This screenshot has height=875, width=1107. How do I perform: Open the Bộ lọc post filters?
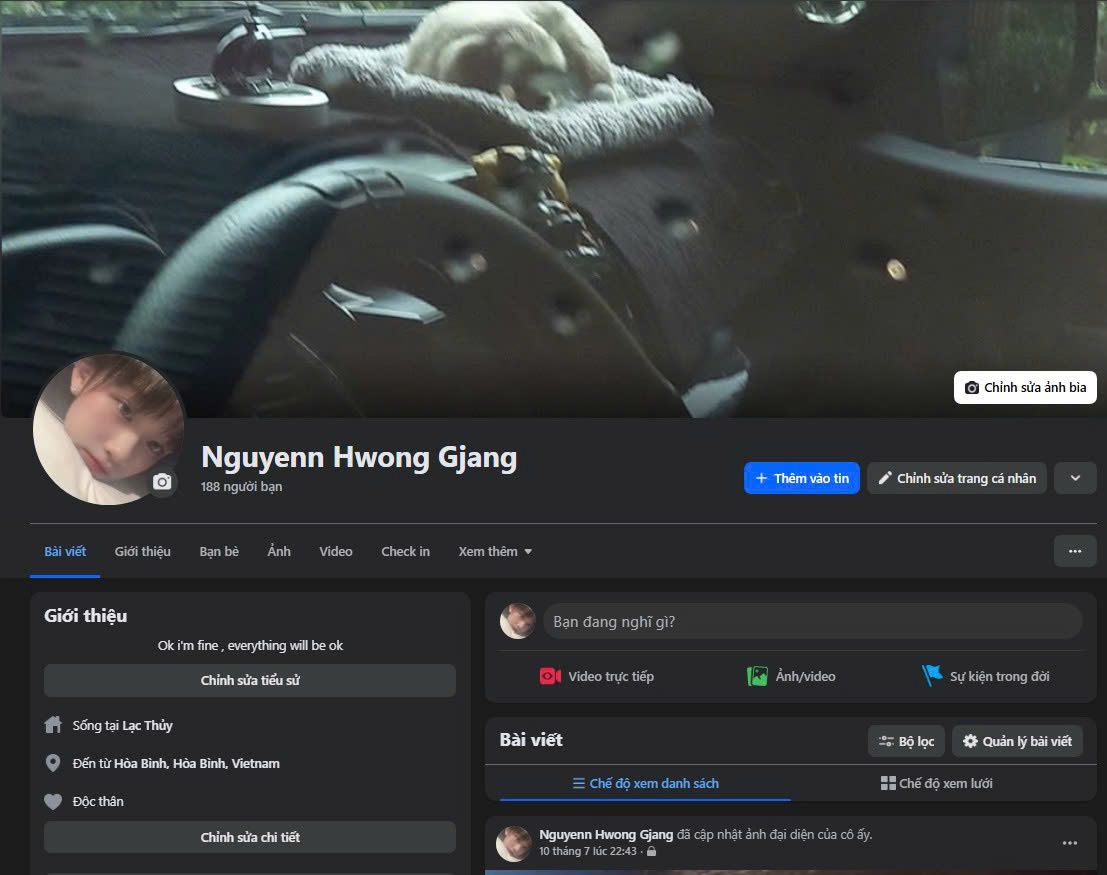pyautogui.click(x=906, y=741)
